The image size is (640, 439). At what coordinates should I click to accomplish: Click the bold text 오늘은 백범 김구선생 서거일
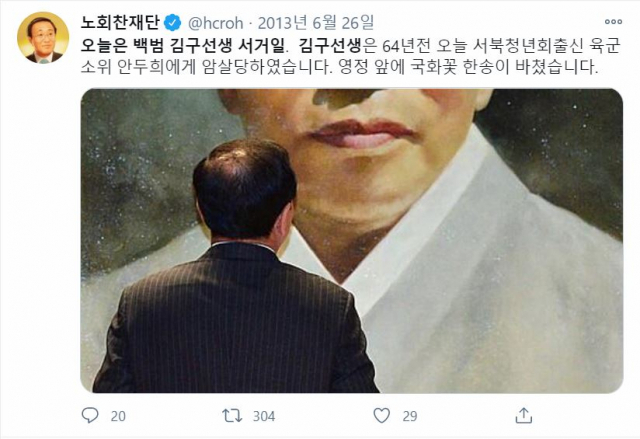point(184,46)
